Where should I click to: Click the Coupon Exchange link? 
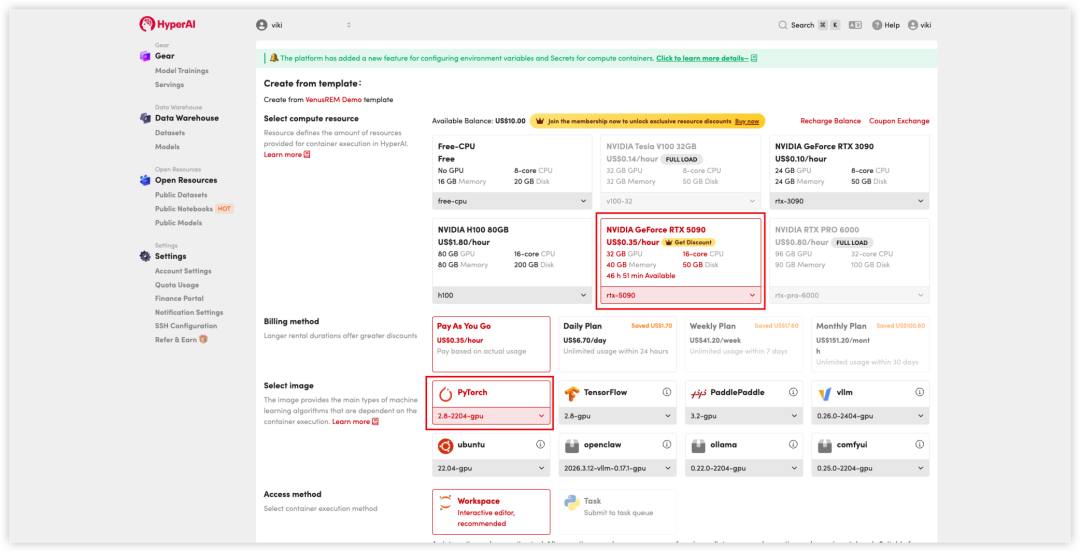coord(899,121)
